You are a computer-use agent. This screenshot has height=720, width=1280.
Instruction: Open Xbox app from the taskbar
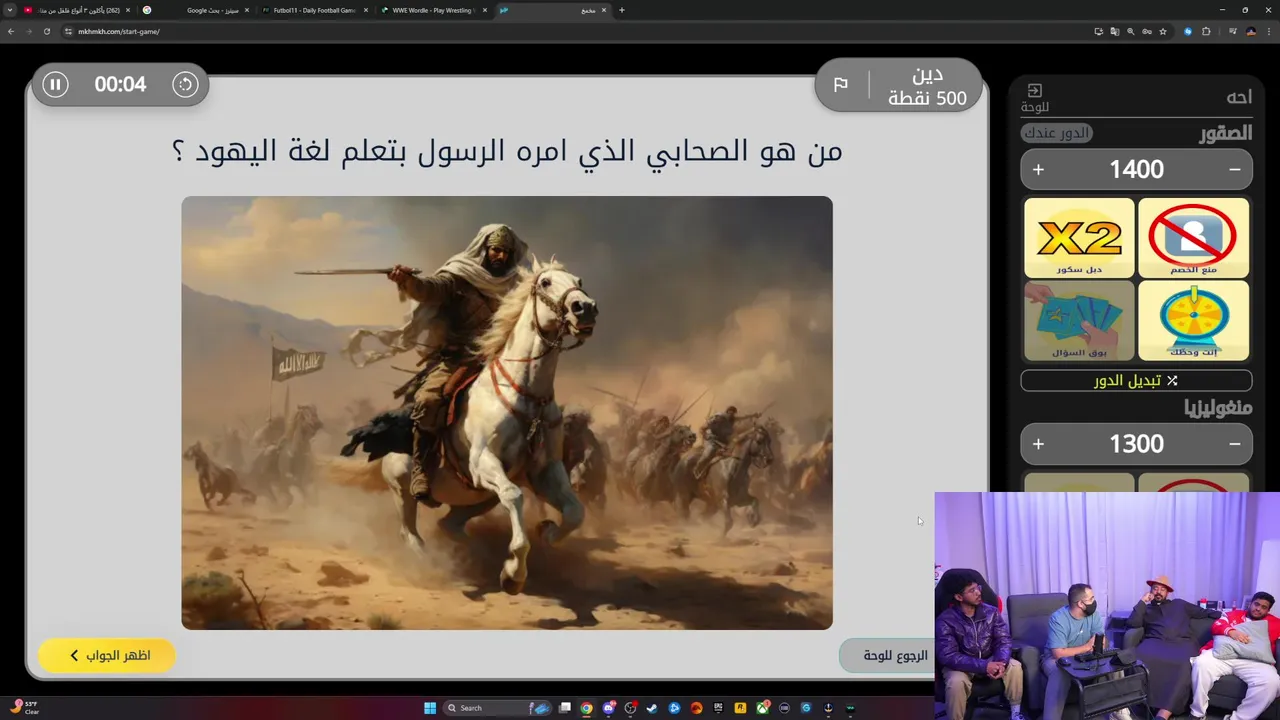762,708
